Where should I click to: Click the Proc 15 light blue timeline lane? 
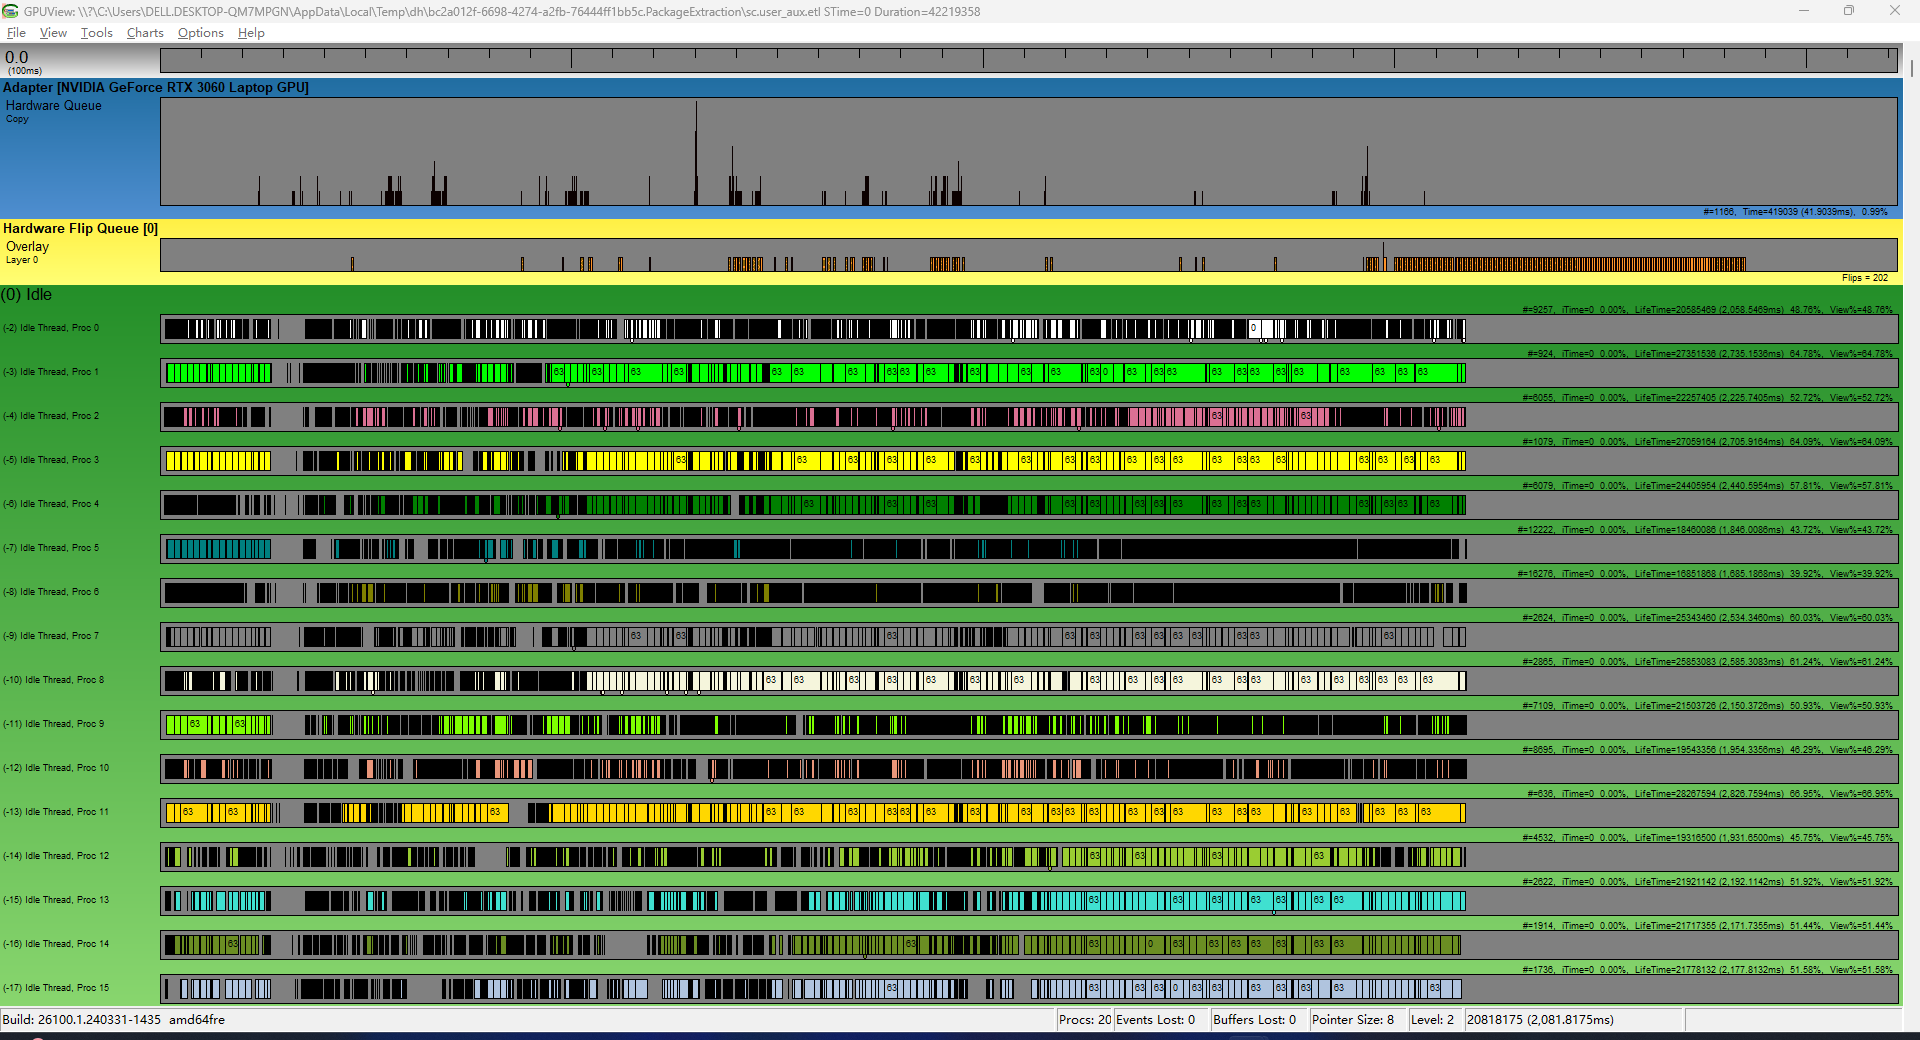(1029, 989)
